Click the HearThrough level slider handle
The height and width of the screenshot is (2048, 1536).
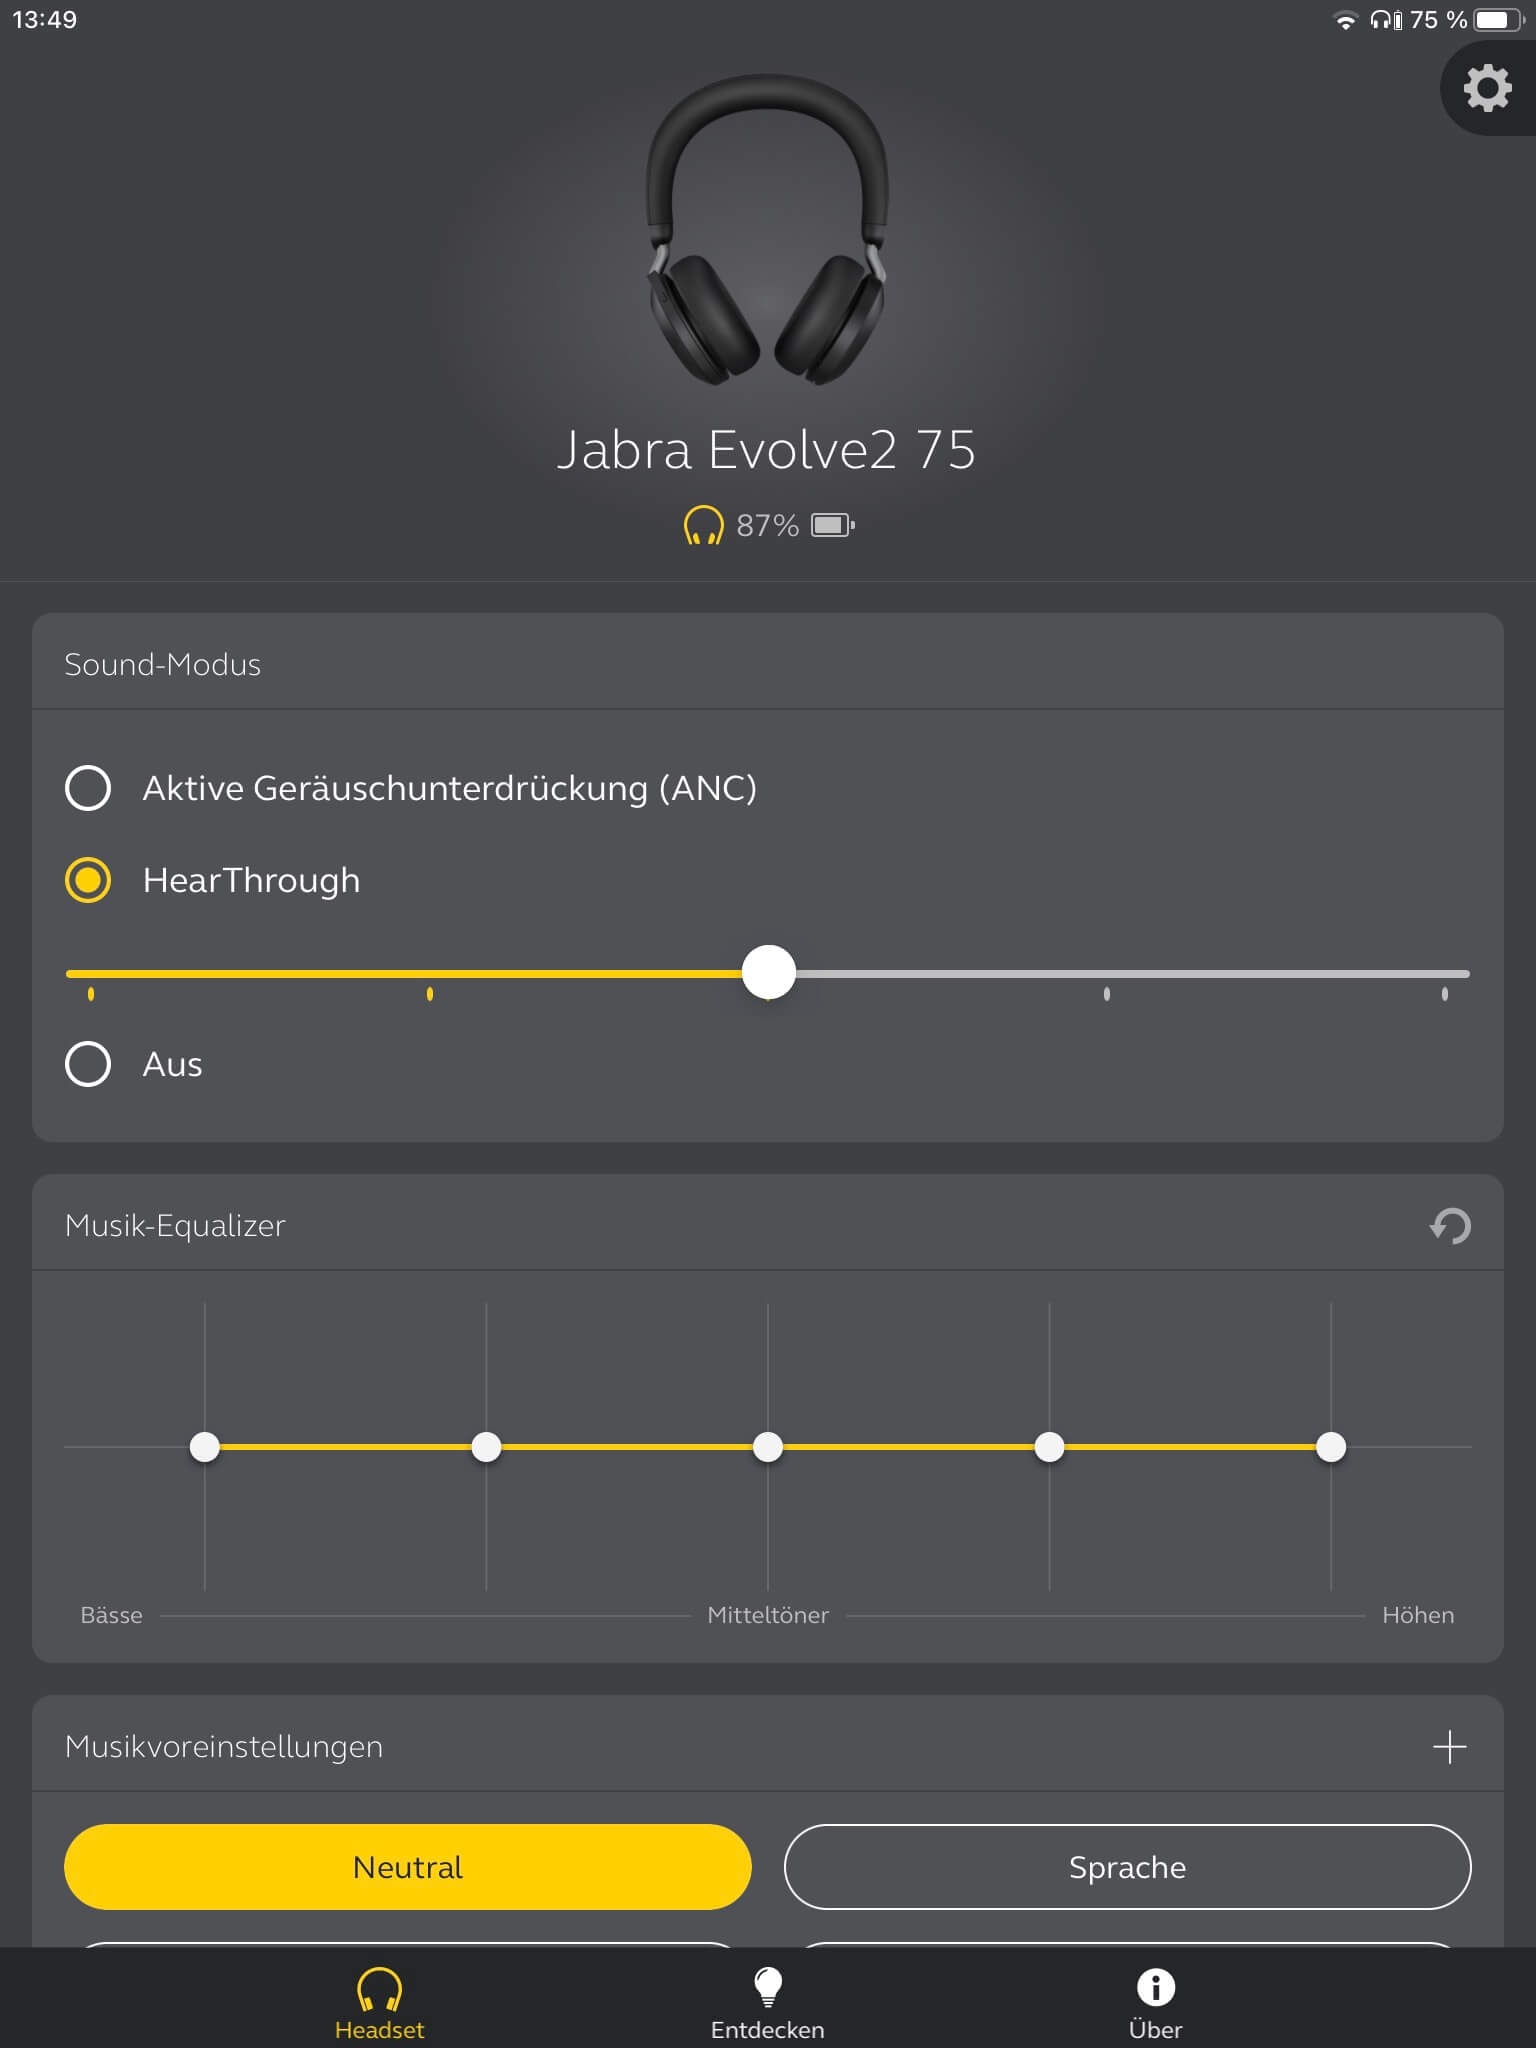click(768, 972)
